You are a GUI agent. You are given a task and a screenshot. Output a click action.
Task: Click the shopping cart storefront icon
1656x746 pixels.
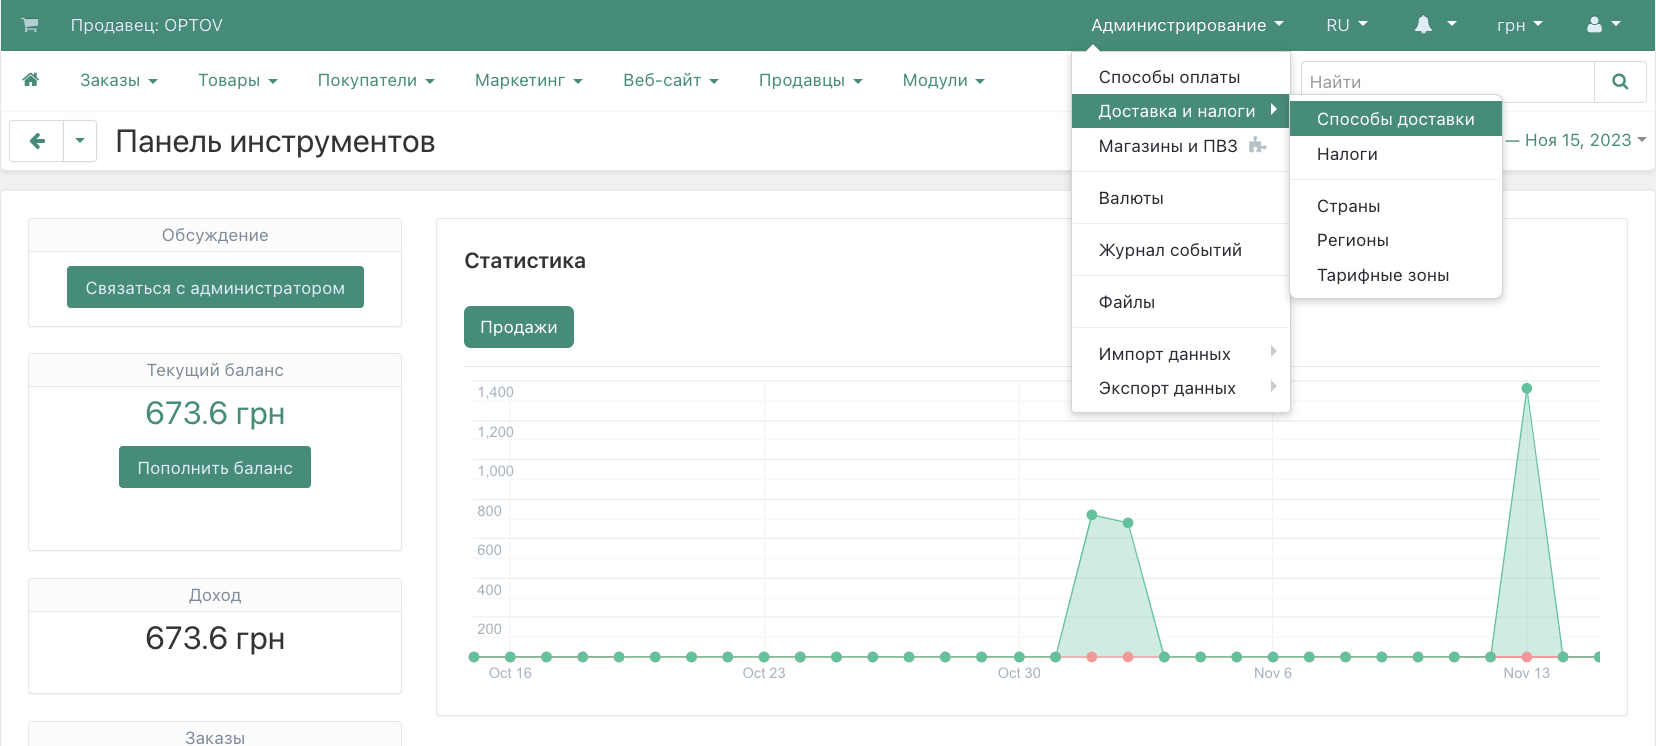tap(30, 25)
